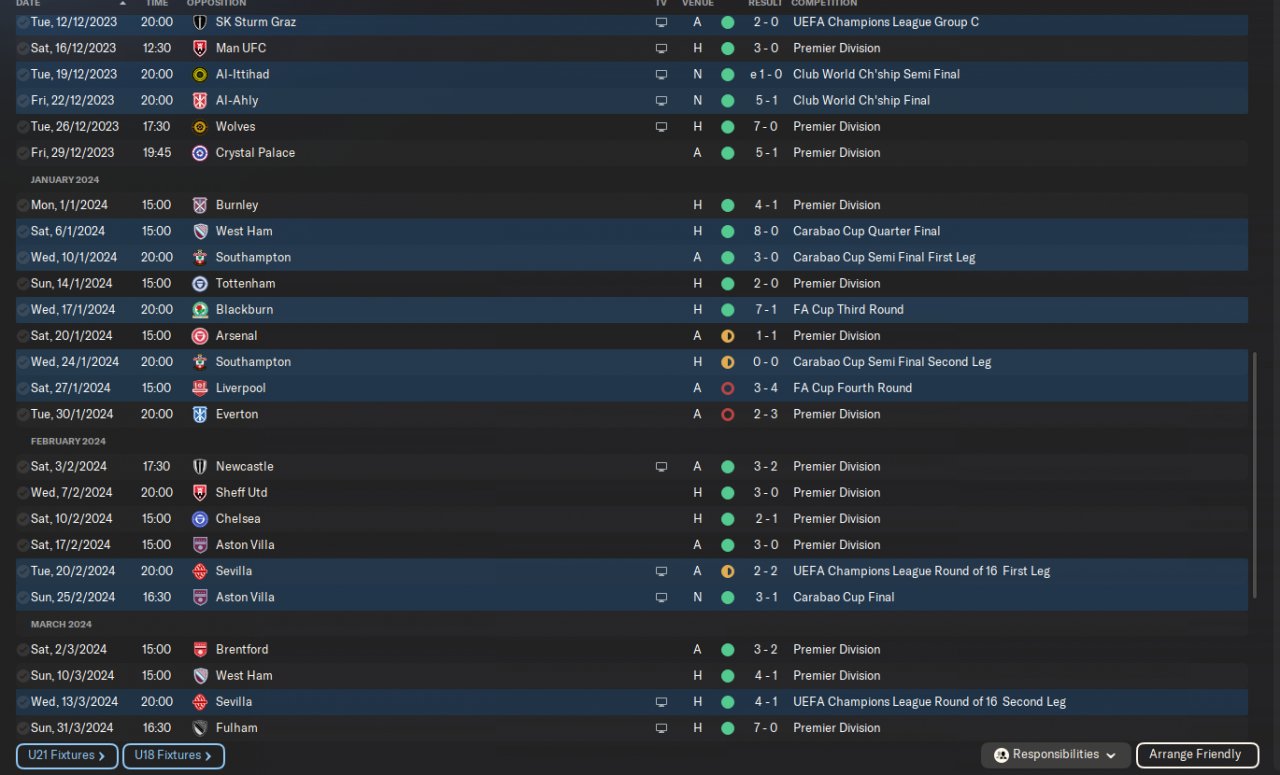The image size is (1280, 775).
Task: Toggle the check mark beside Sat, 6/1/2024
Action: point(23,231)
